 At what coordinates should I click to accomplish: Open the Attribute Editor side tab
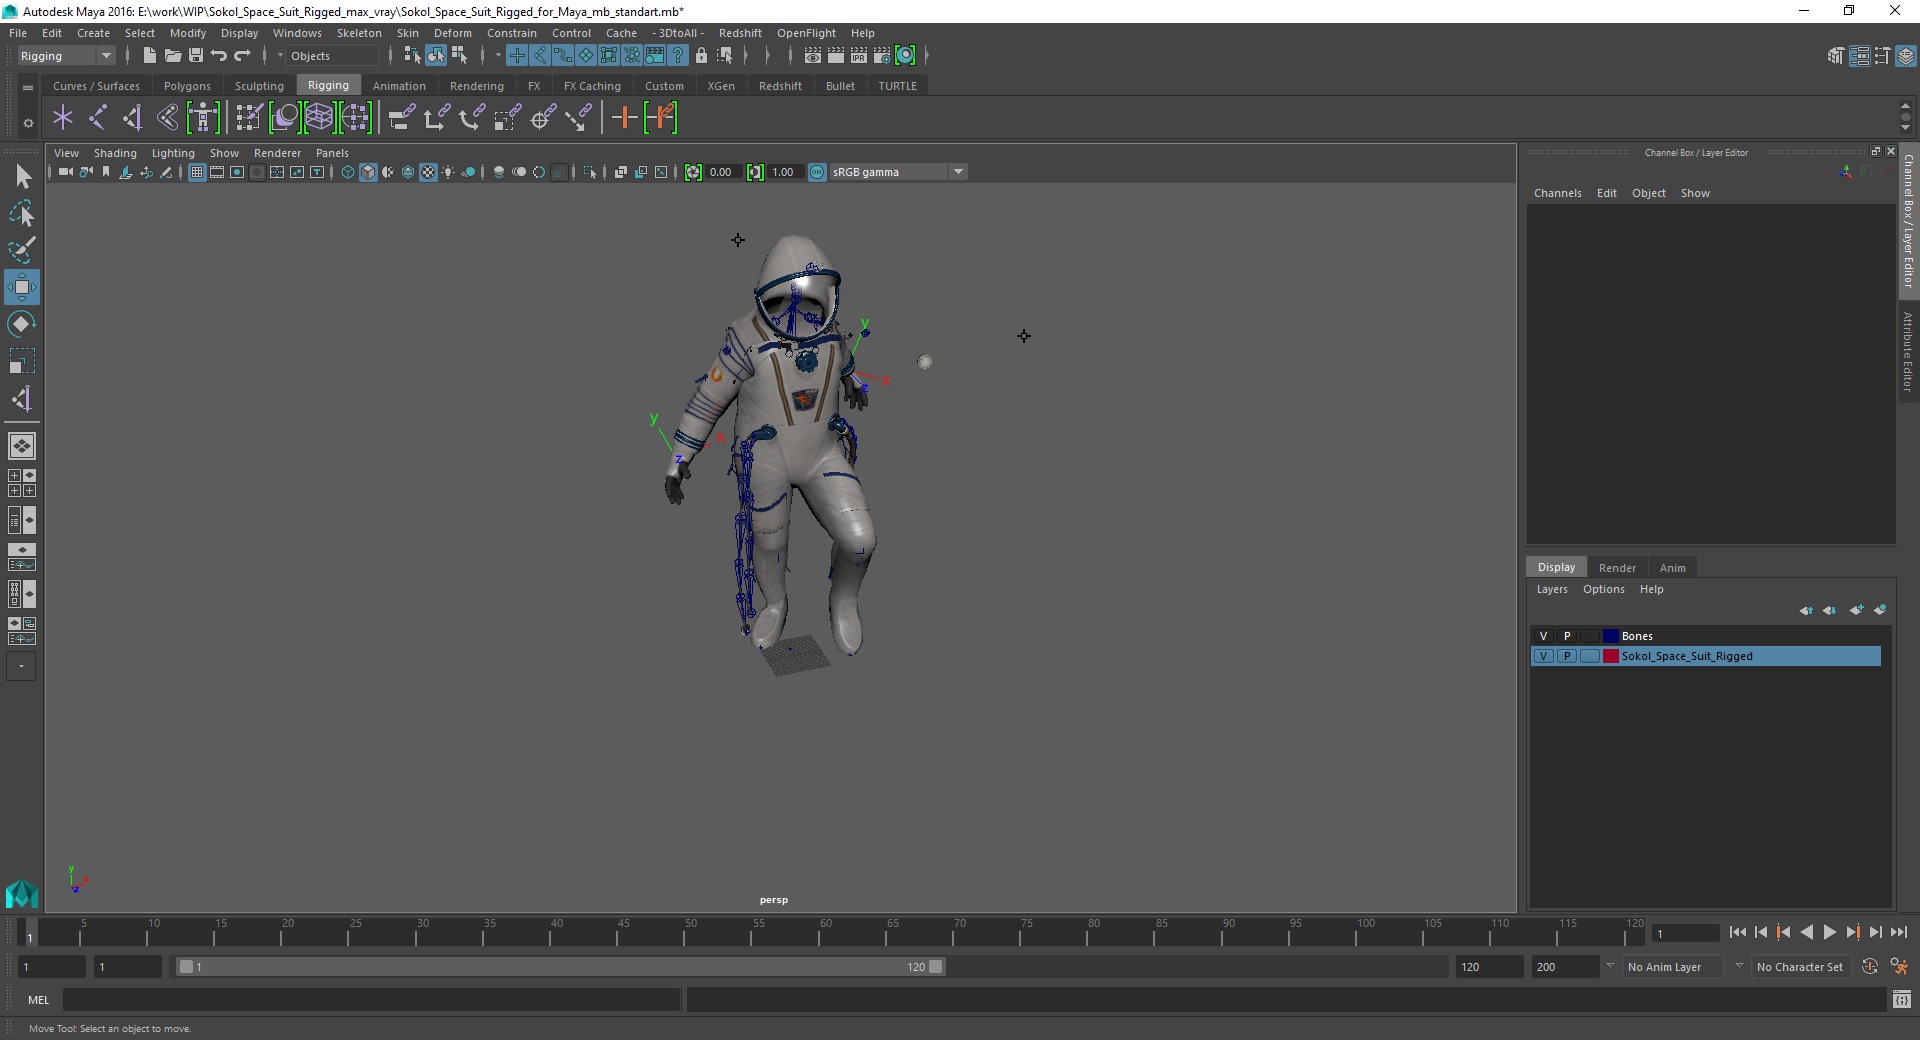point(1908,350)
